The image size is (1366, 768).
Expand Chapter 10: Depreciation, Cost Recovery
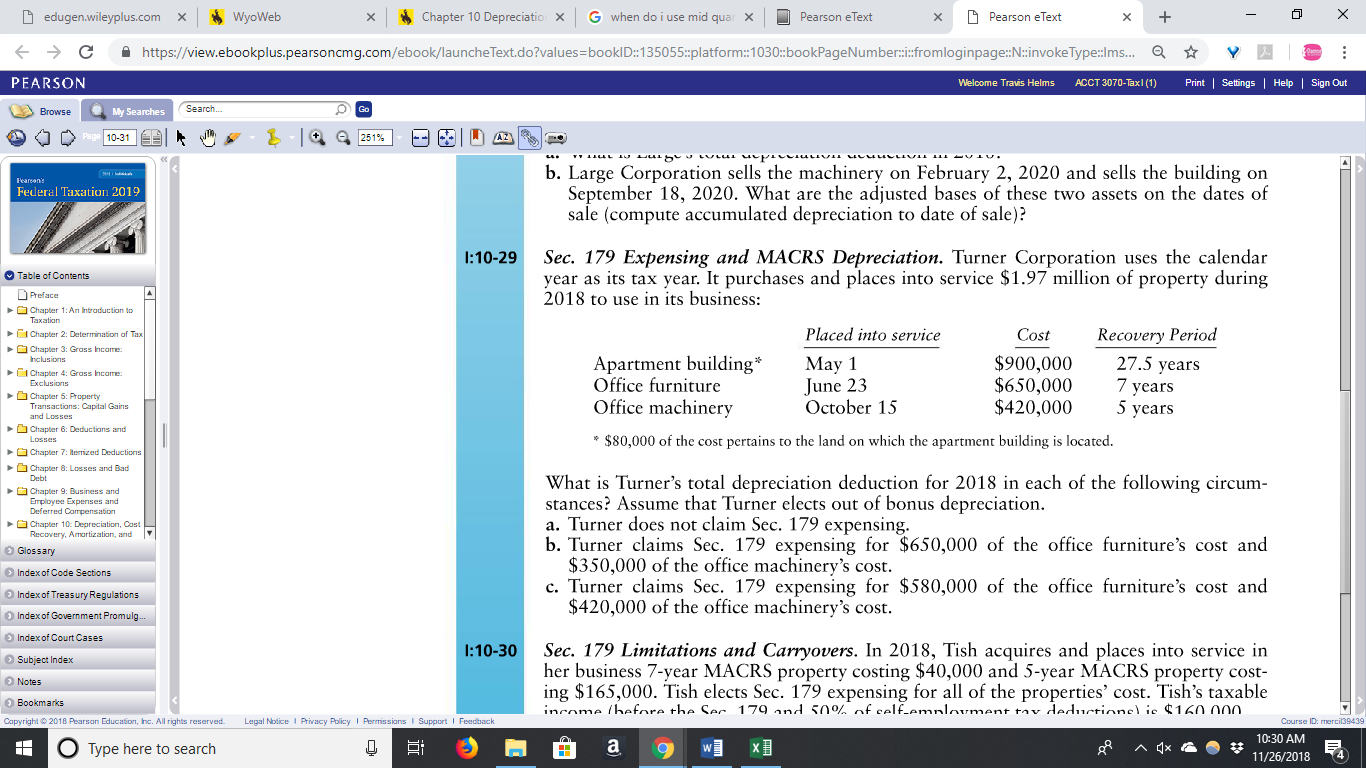(x=9, y=524)
